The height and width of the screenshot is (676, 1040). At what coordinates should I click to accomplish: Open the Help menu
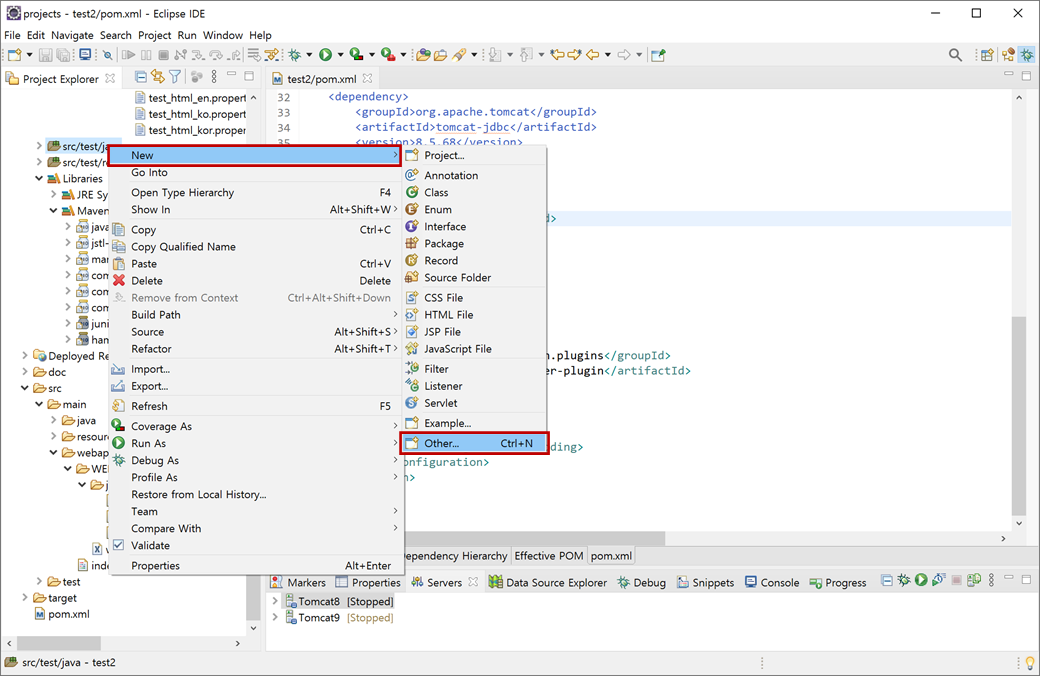pyautogui.click(x=260, y=35)
